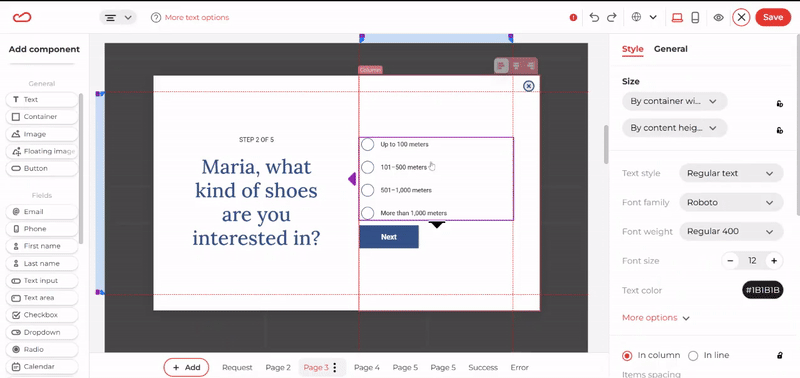Open Text style dropdown
The width and height of the screenshot is (800, 378).
731,173
